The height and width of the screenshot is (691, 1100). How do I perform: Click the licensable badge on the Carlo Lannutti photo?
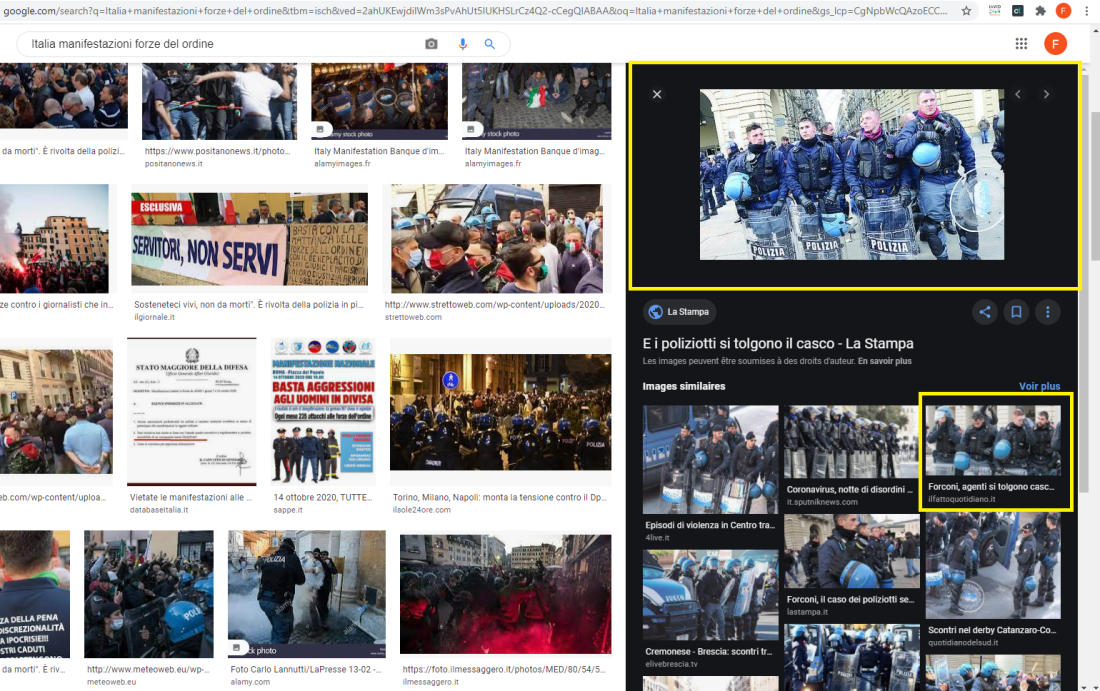pos(236,647)
